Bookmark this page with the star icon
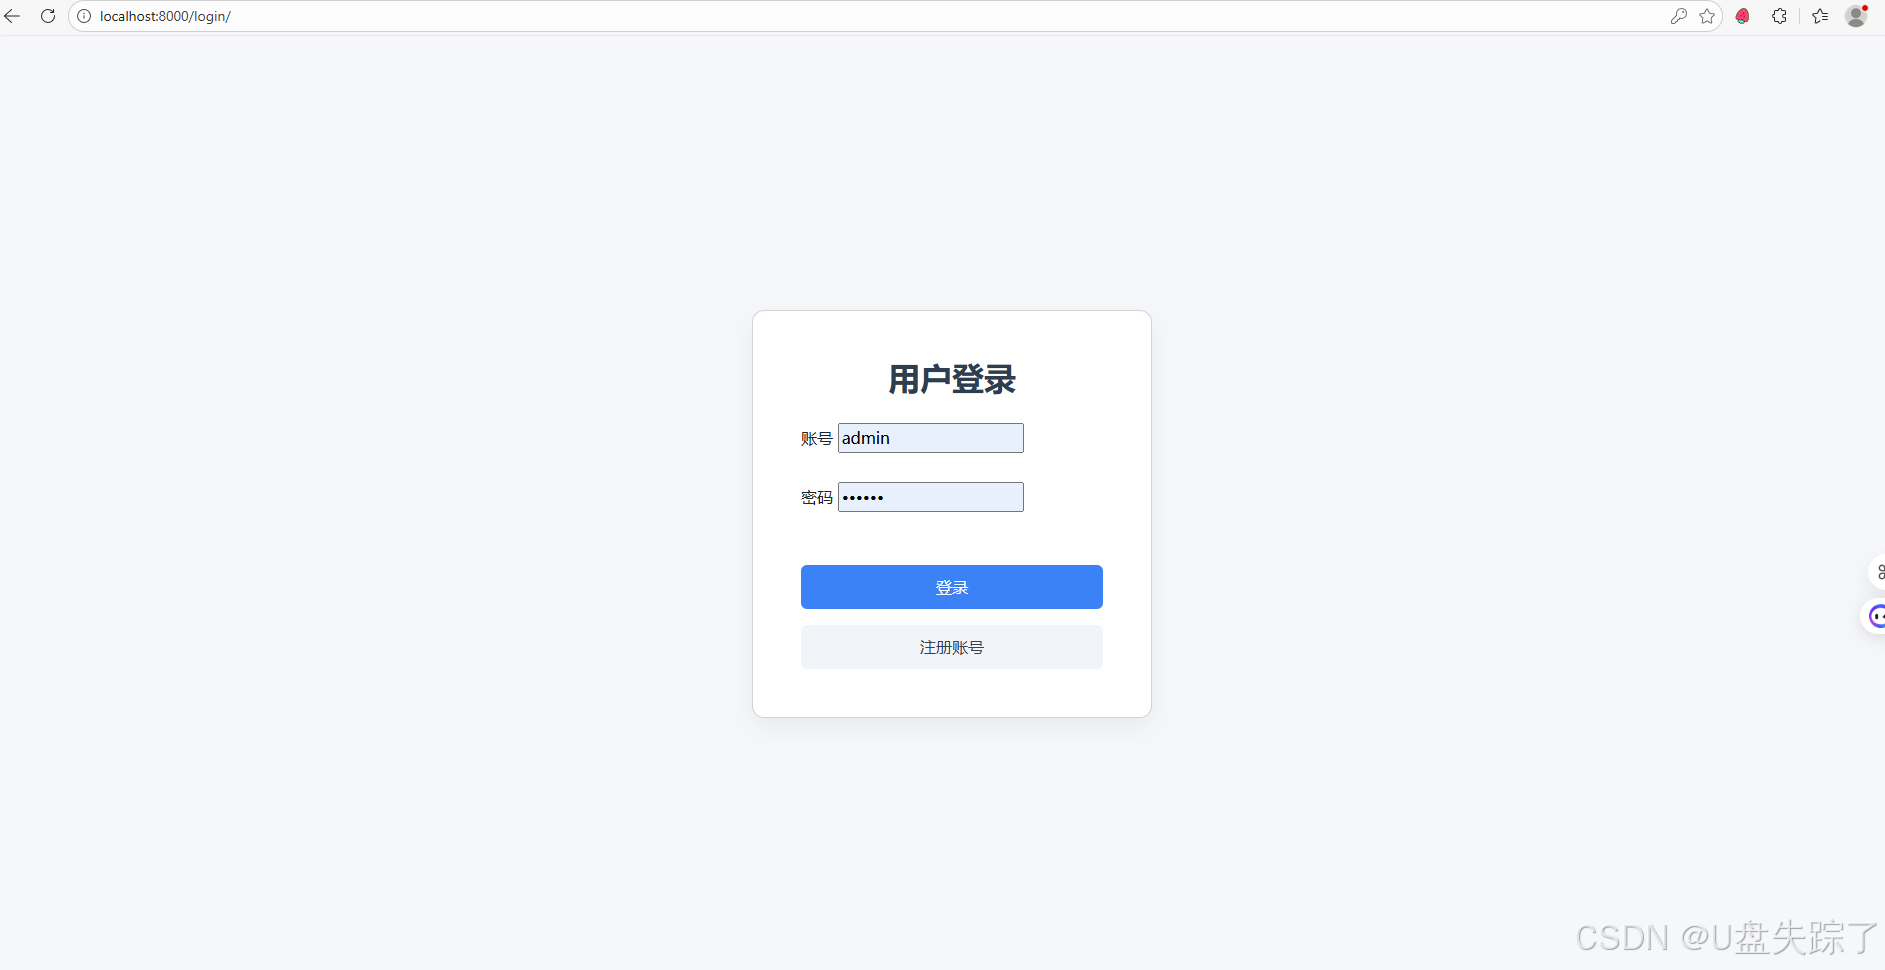Screen dimensions: 1885x970 tap(1707, 16)
